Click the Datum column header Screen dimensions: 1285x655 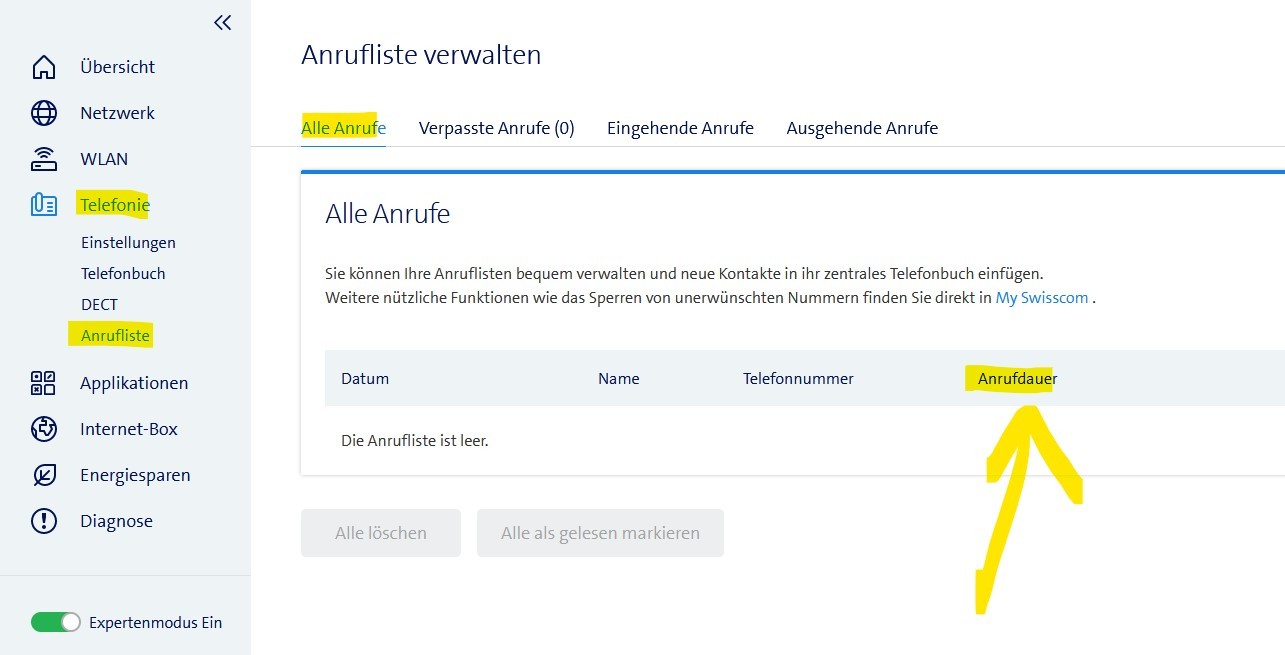click(x=365, y=378)
